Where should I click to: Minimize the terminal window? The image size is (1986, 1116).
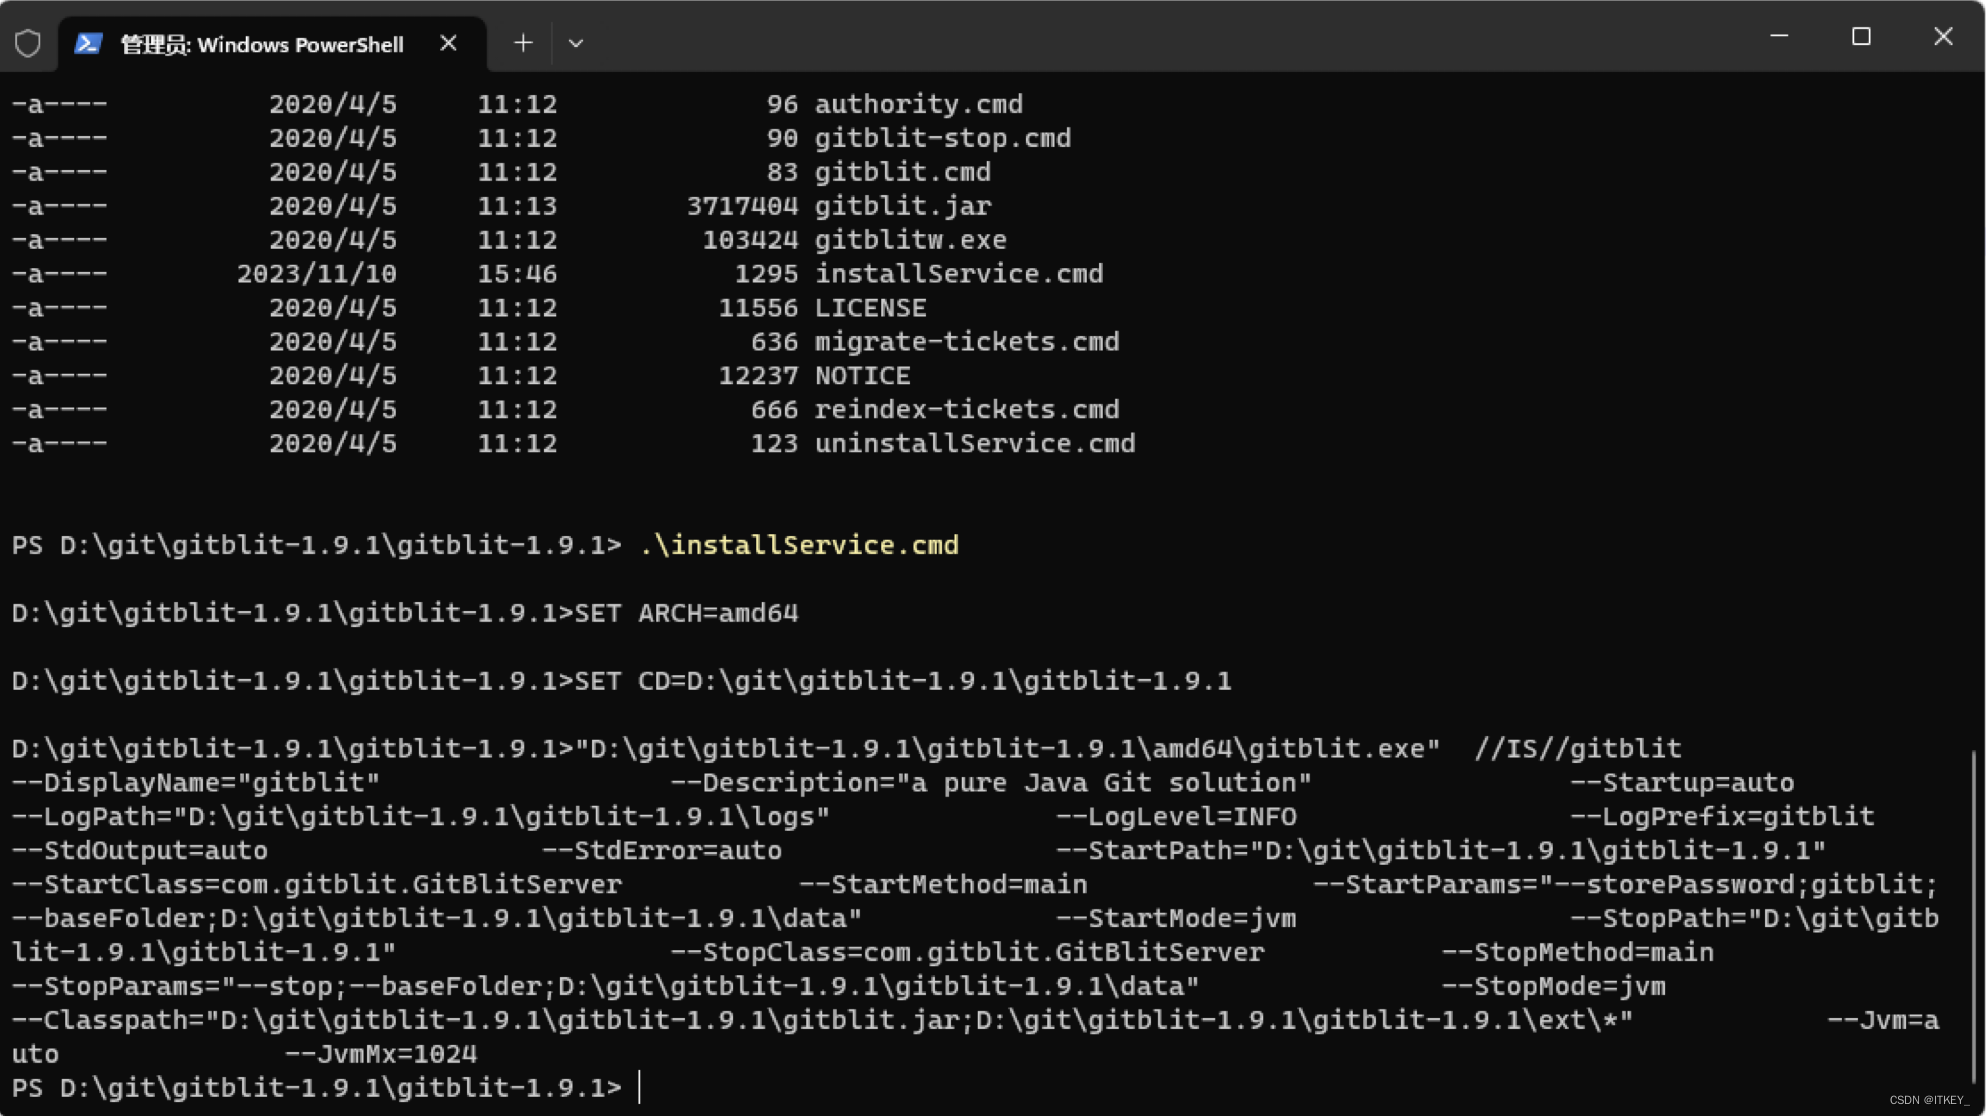1779,36
